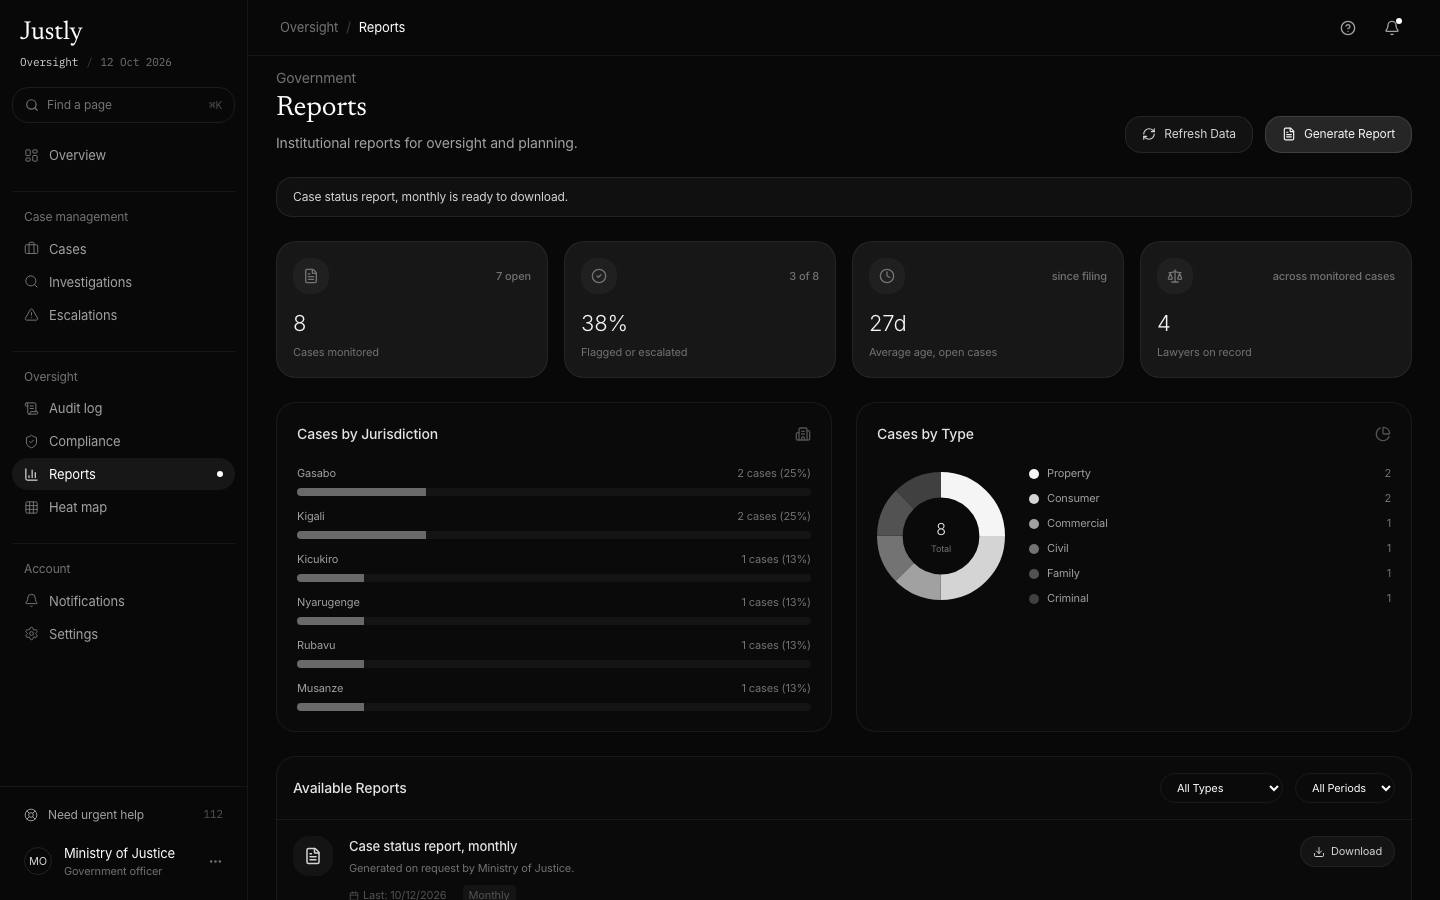1440x900 pixels.
Task: Click the Criminal legend color dot
Action: tap(1034, 599)
